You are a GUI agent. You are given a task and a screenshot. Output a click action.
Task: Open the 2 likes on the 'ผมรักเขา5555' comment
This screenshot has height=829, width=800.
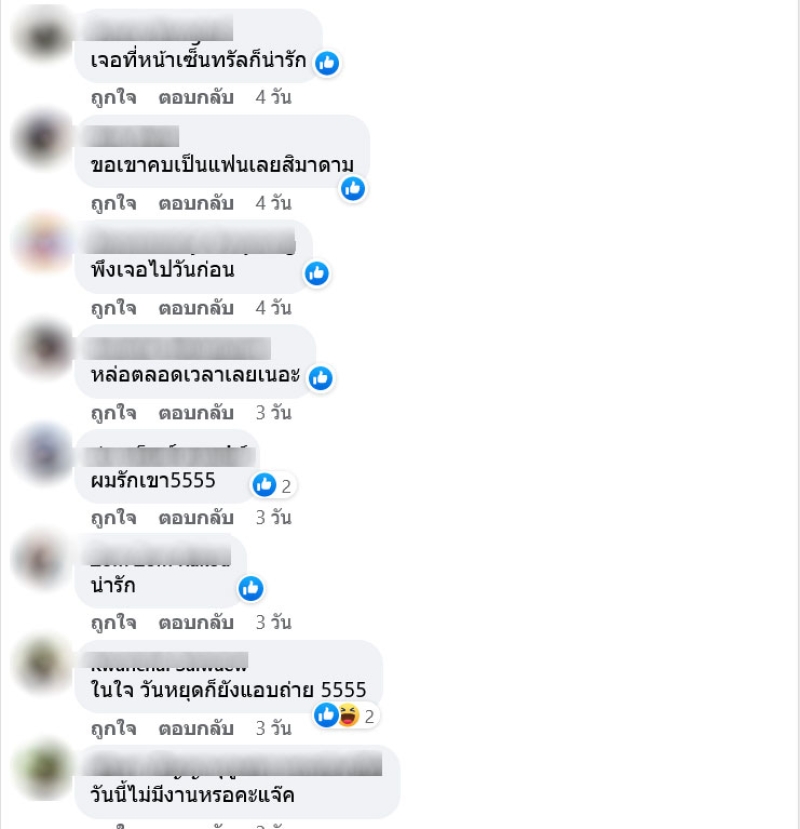pos(273,485)
